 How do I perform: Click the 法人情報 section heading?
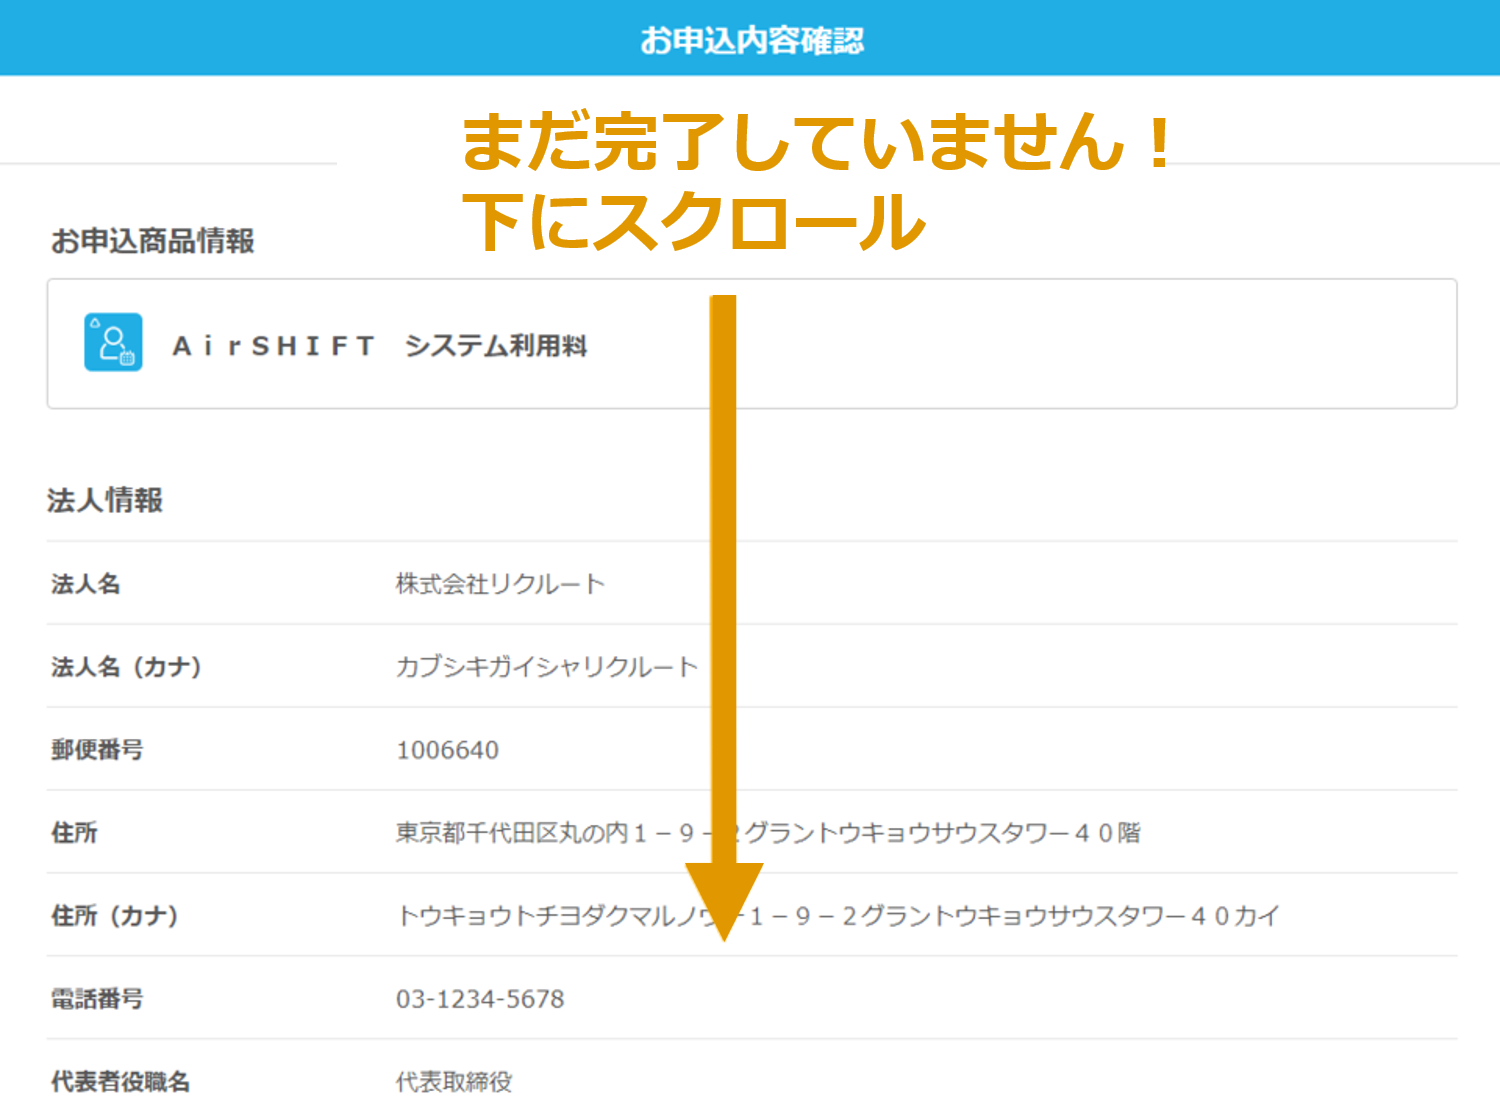(x=105, y=500)
